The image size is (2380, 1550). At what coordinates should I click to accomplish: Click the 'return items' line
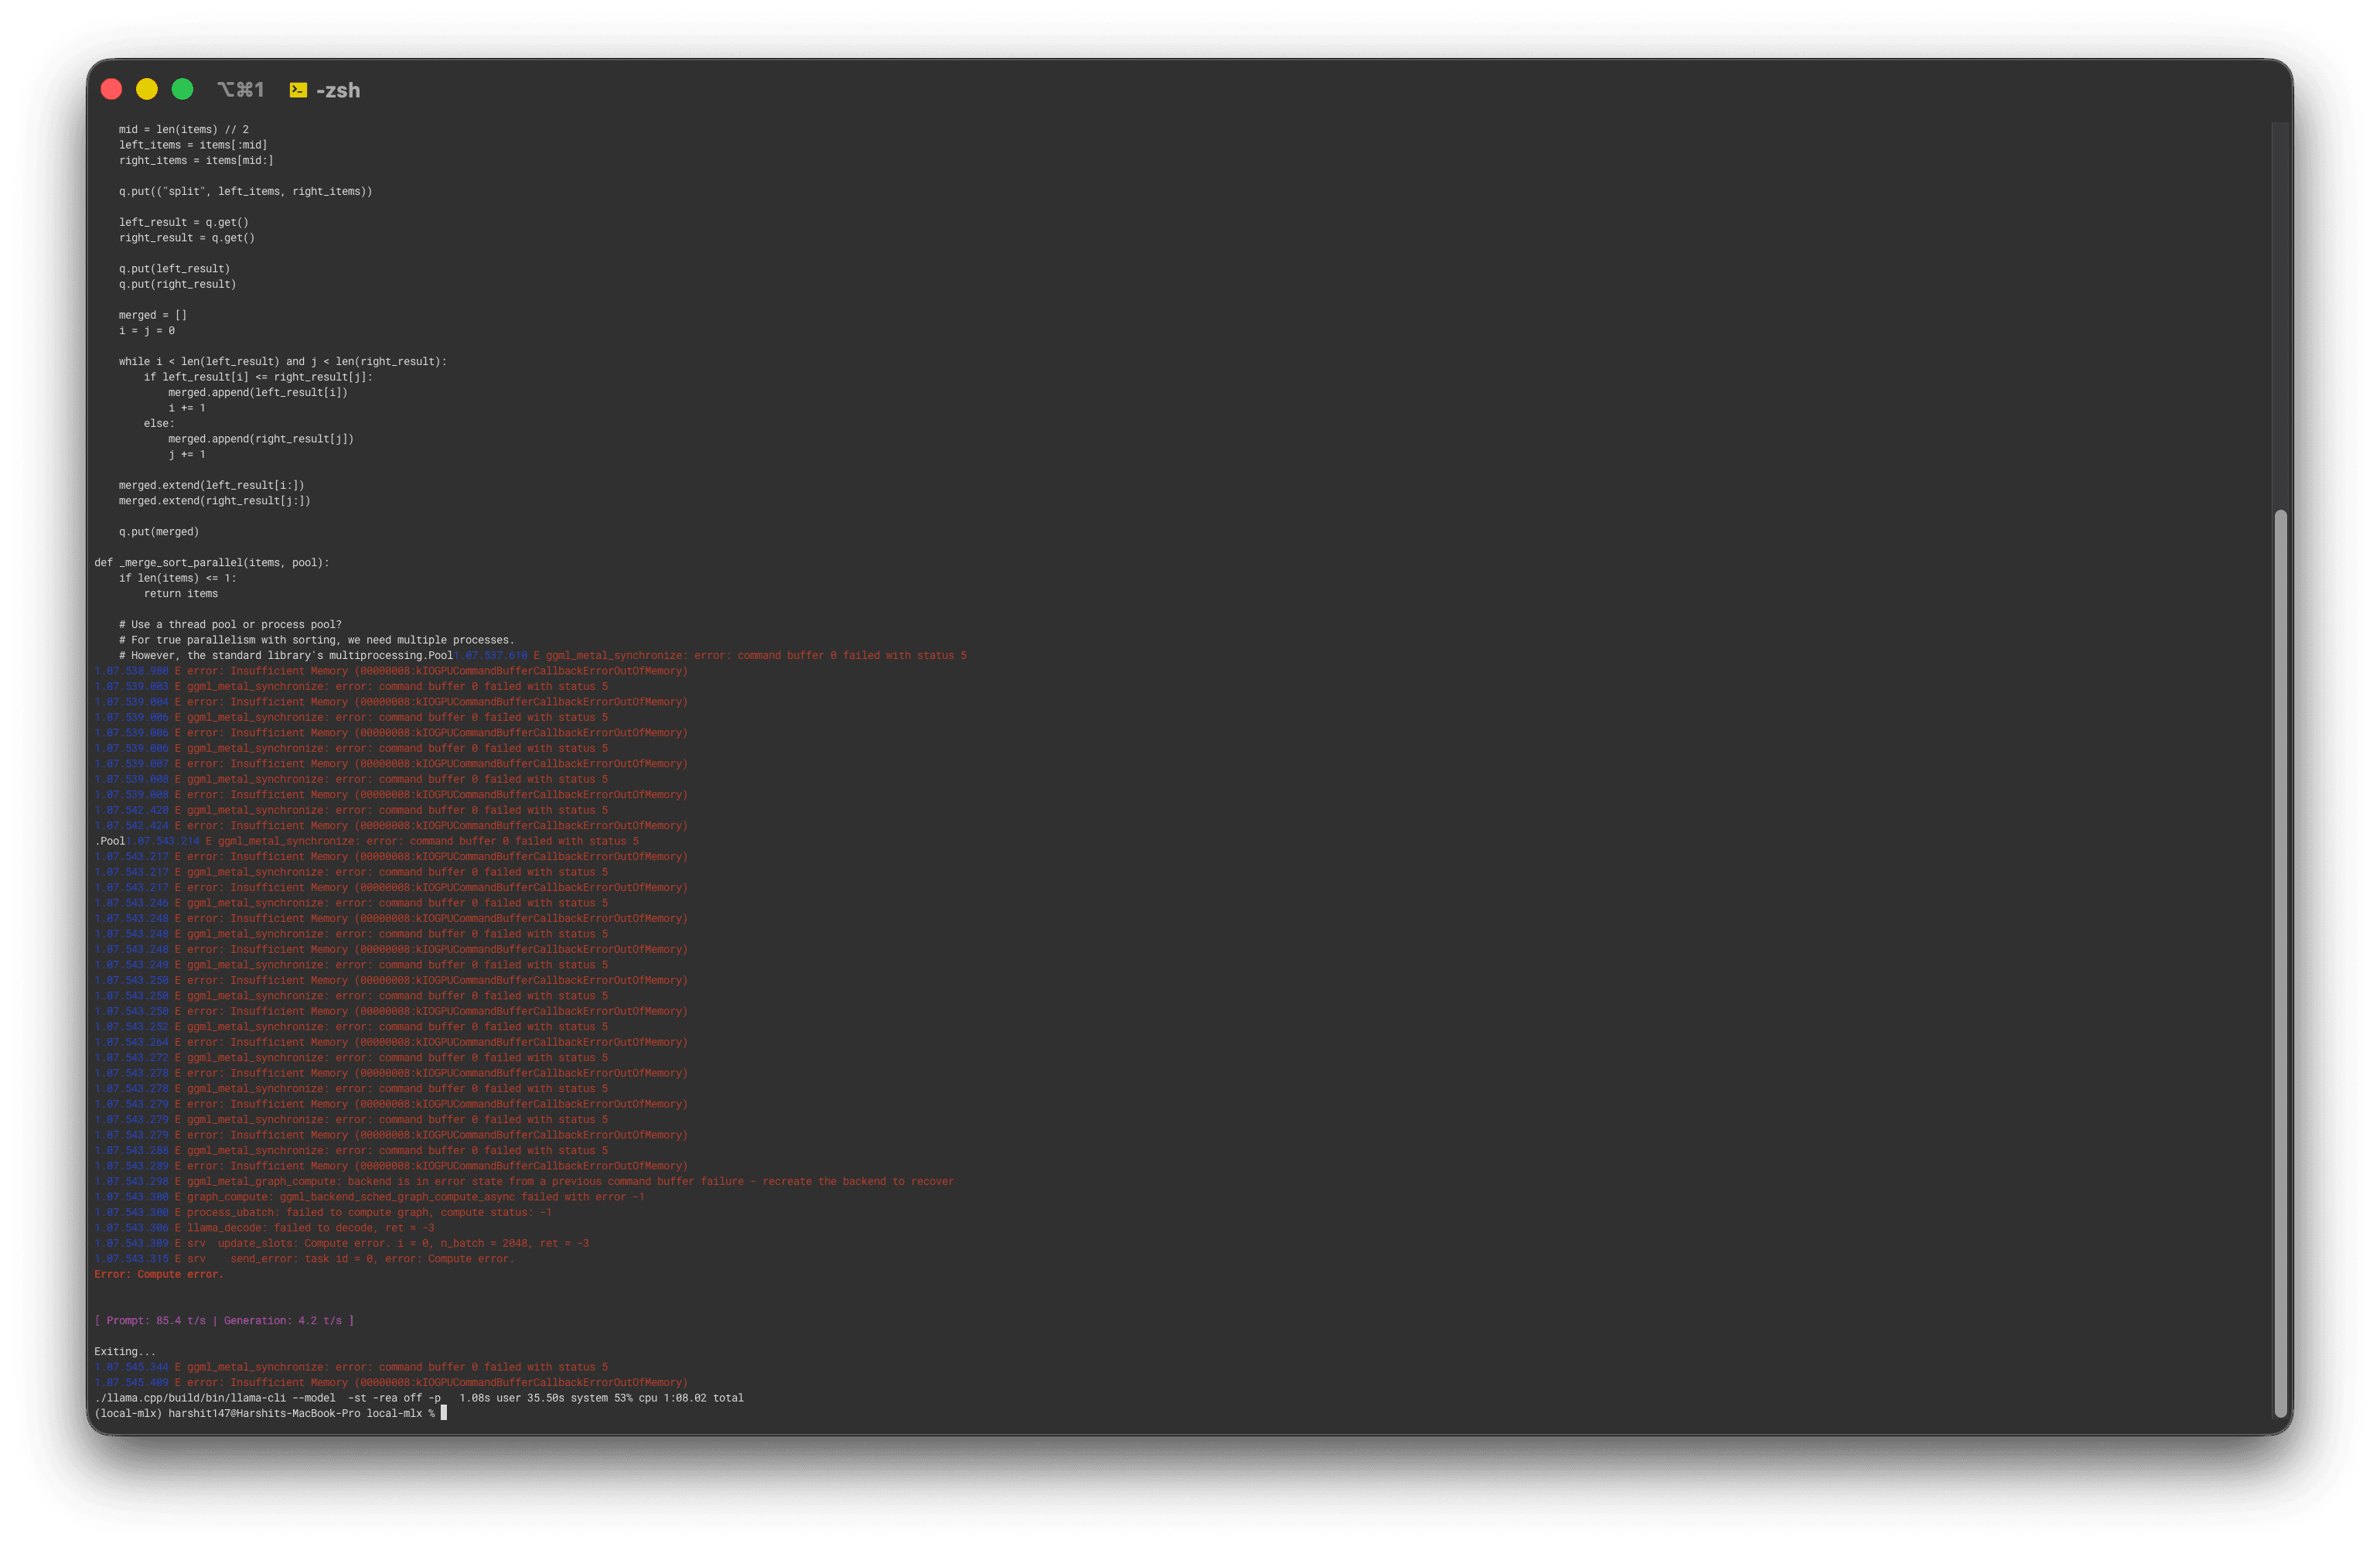[x=181, y=594]
